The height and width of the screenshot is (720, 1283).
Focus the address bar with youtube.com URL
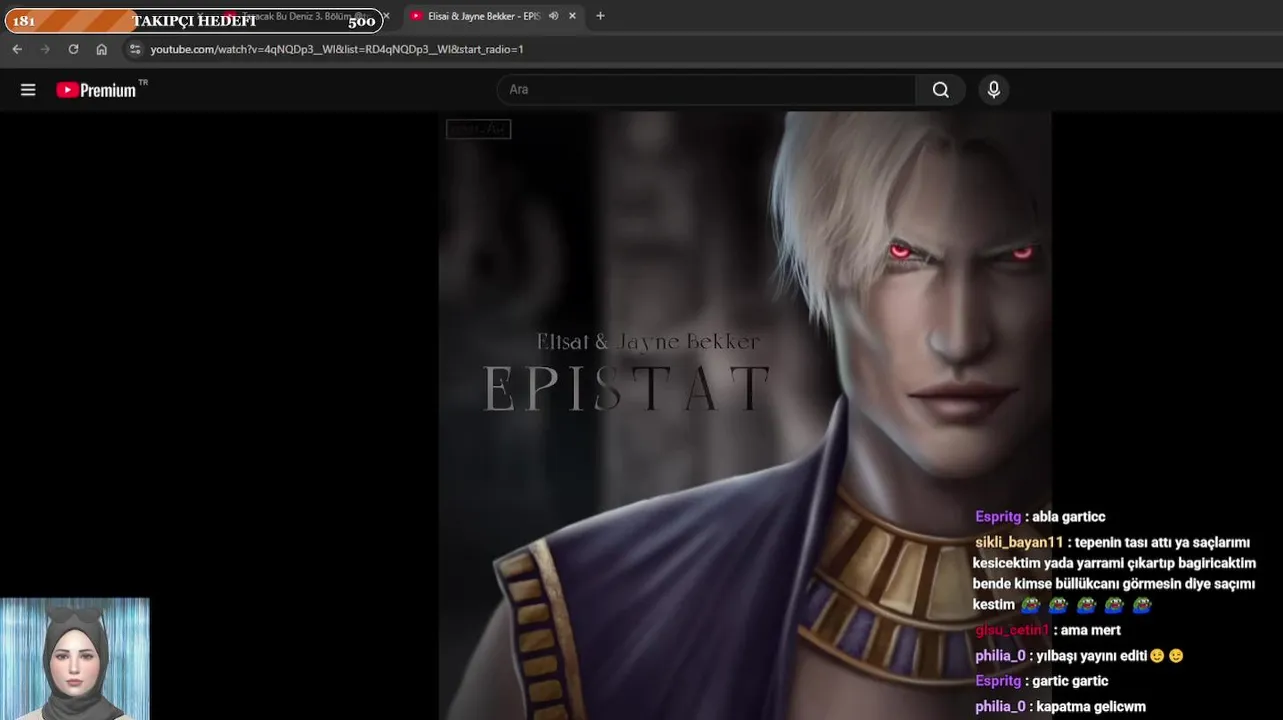tap(336, 49)
